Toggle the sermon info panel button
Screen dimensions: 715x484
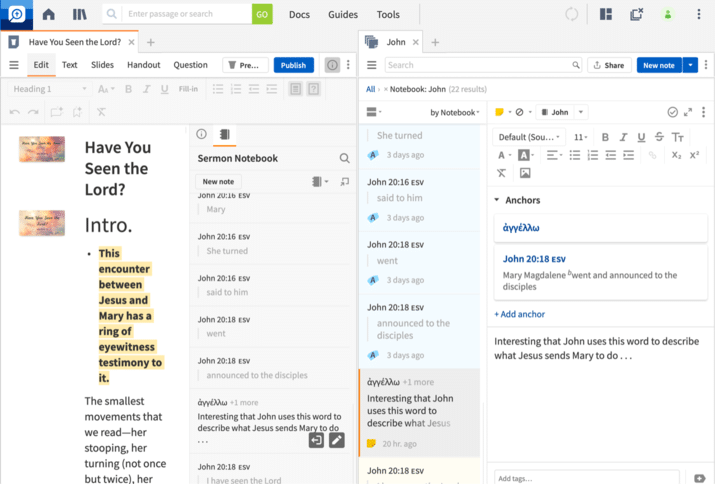332,65
